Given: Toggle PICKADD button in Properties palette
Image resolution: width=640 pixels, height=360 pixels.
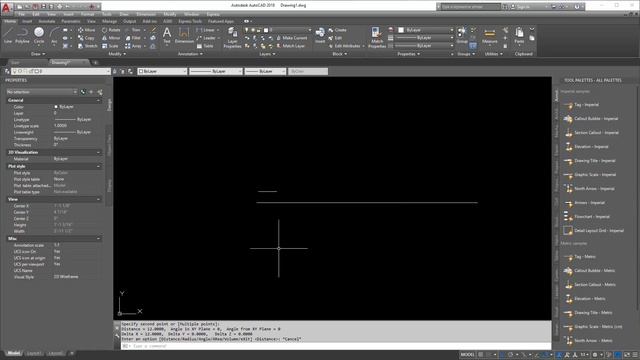Looking at the screenshot, I should [83, 92].
